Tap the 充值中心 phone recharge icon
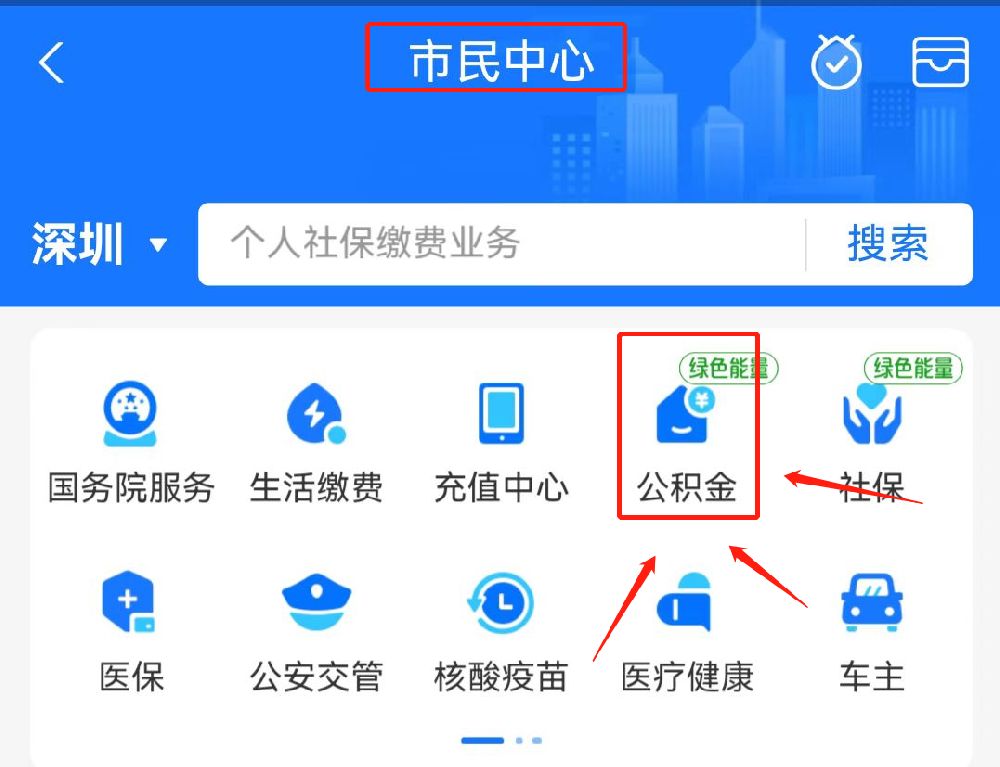This screenshot has width=1000, height=767. 501,413
